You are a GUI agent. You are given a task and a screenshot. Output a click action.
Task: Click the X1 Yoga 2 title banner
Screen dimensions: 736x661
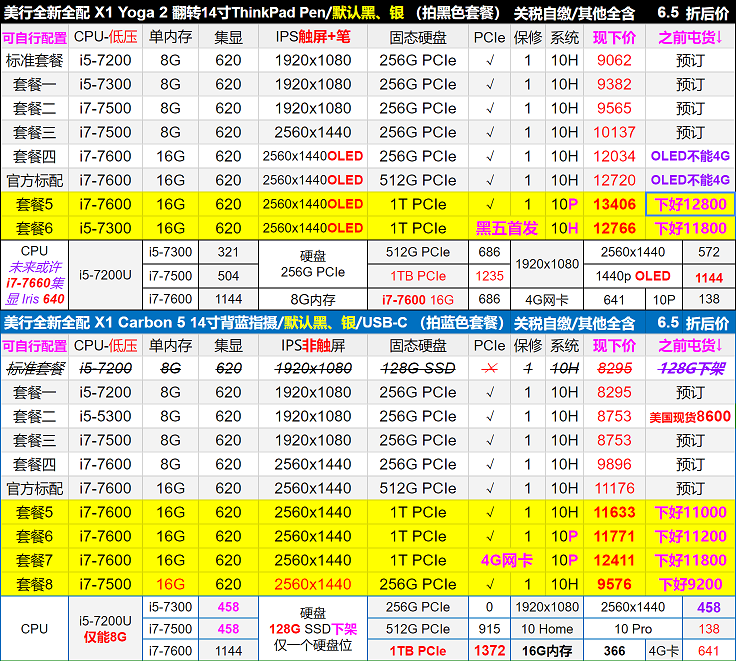click(x=368, y=13)
